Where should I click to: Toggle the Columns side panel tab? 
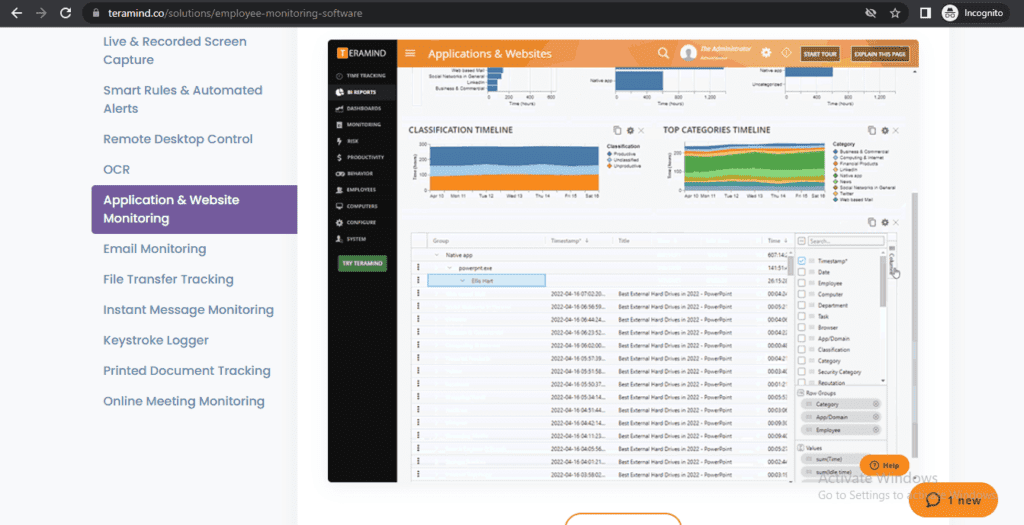tap(892, 262)
